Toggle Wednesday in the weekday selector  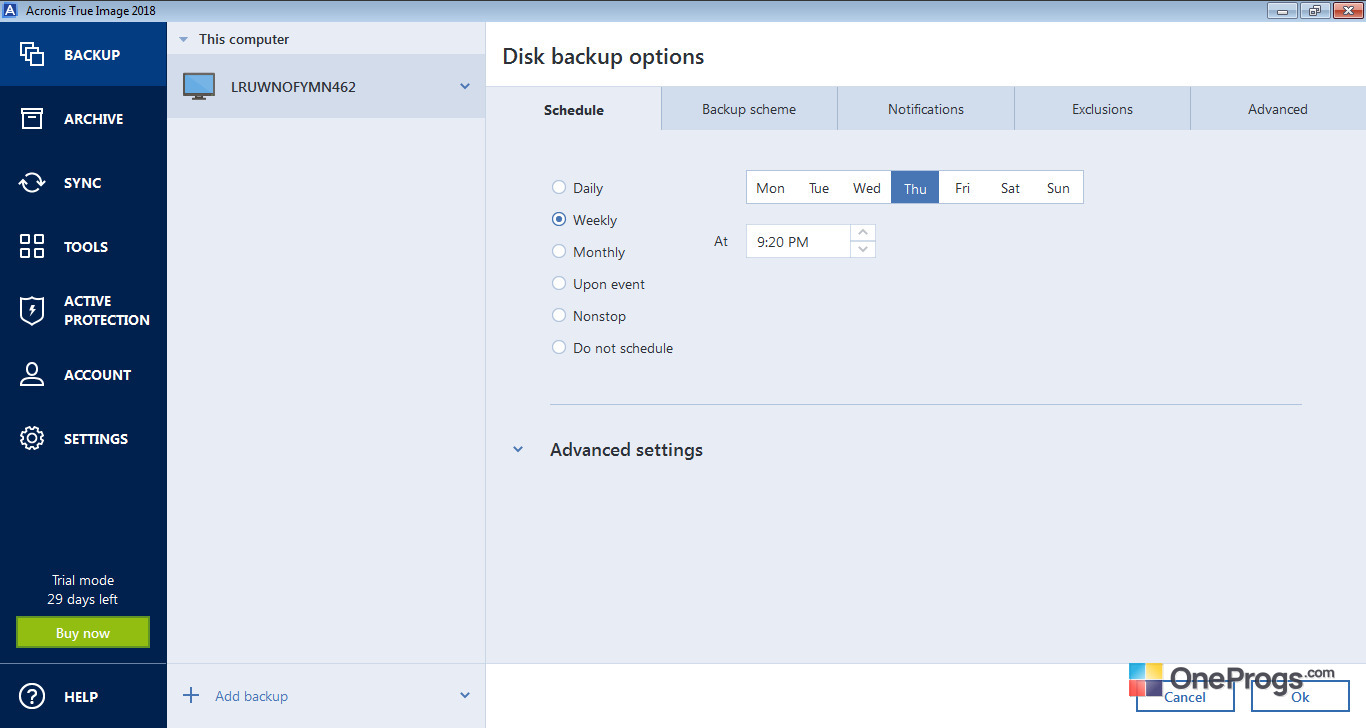[x=867, y=188]
